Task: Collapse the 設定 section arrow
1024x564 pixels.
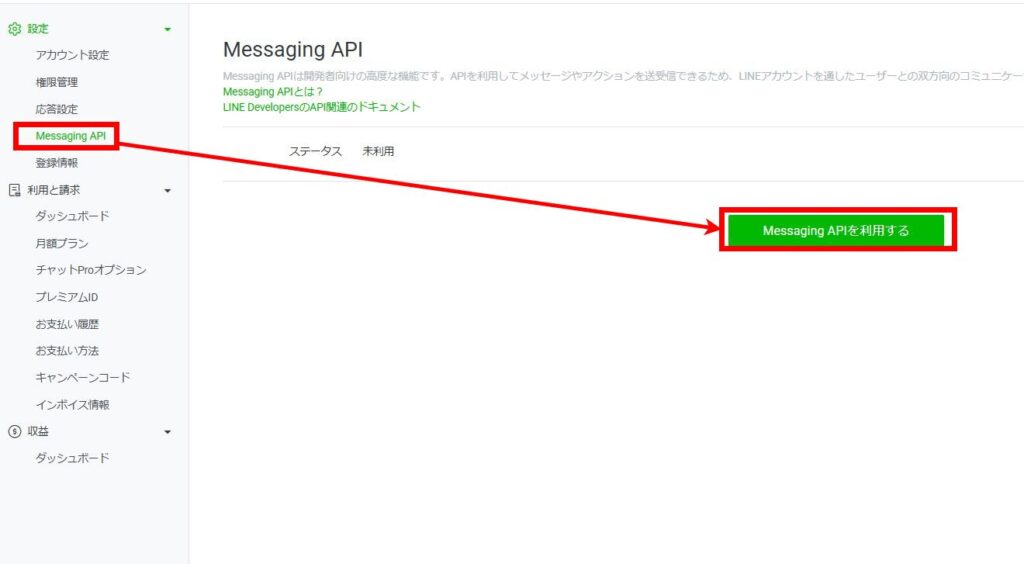Action: 168,29
